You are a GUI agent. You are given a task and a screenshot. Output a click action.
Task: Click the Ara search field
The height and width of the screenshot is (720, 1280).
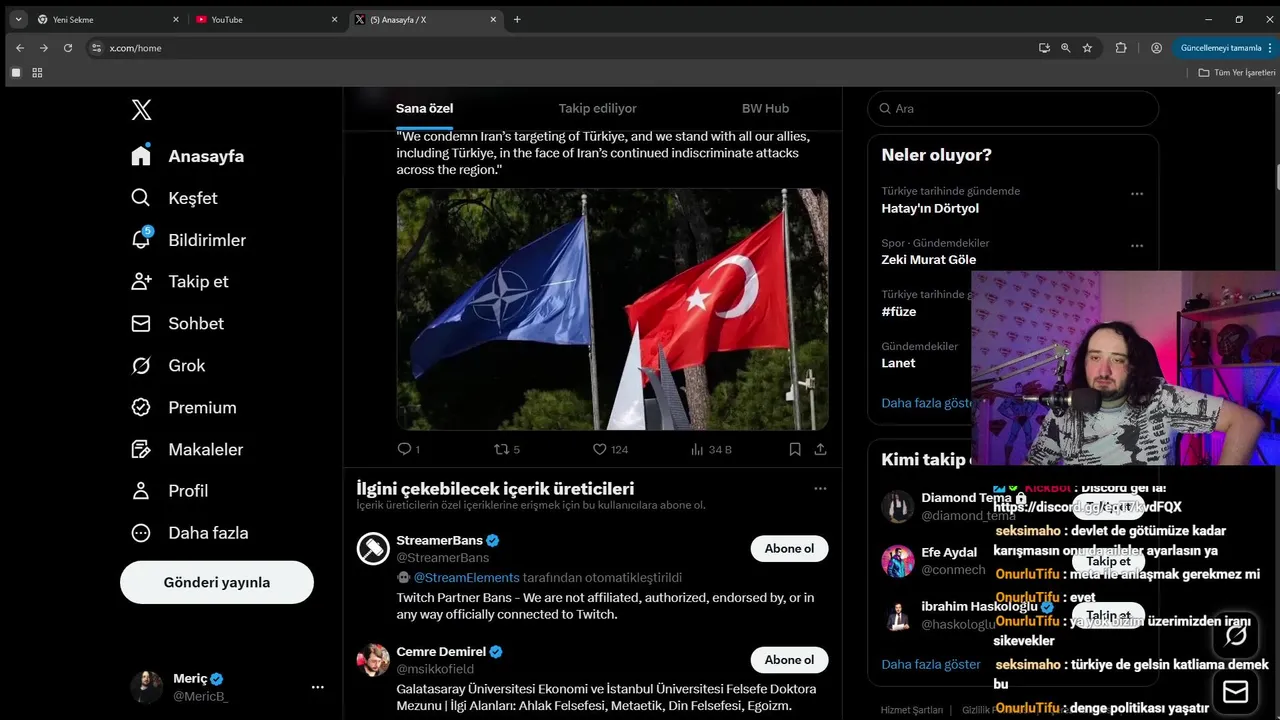[1013, 108]
